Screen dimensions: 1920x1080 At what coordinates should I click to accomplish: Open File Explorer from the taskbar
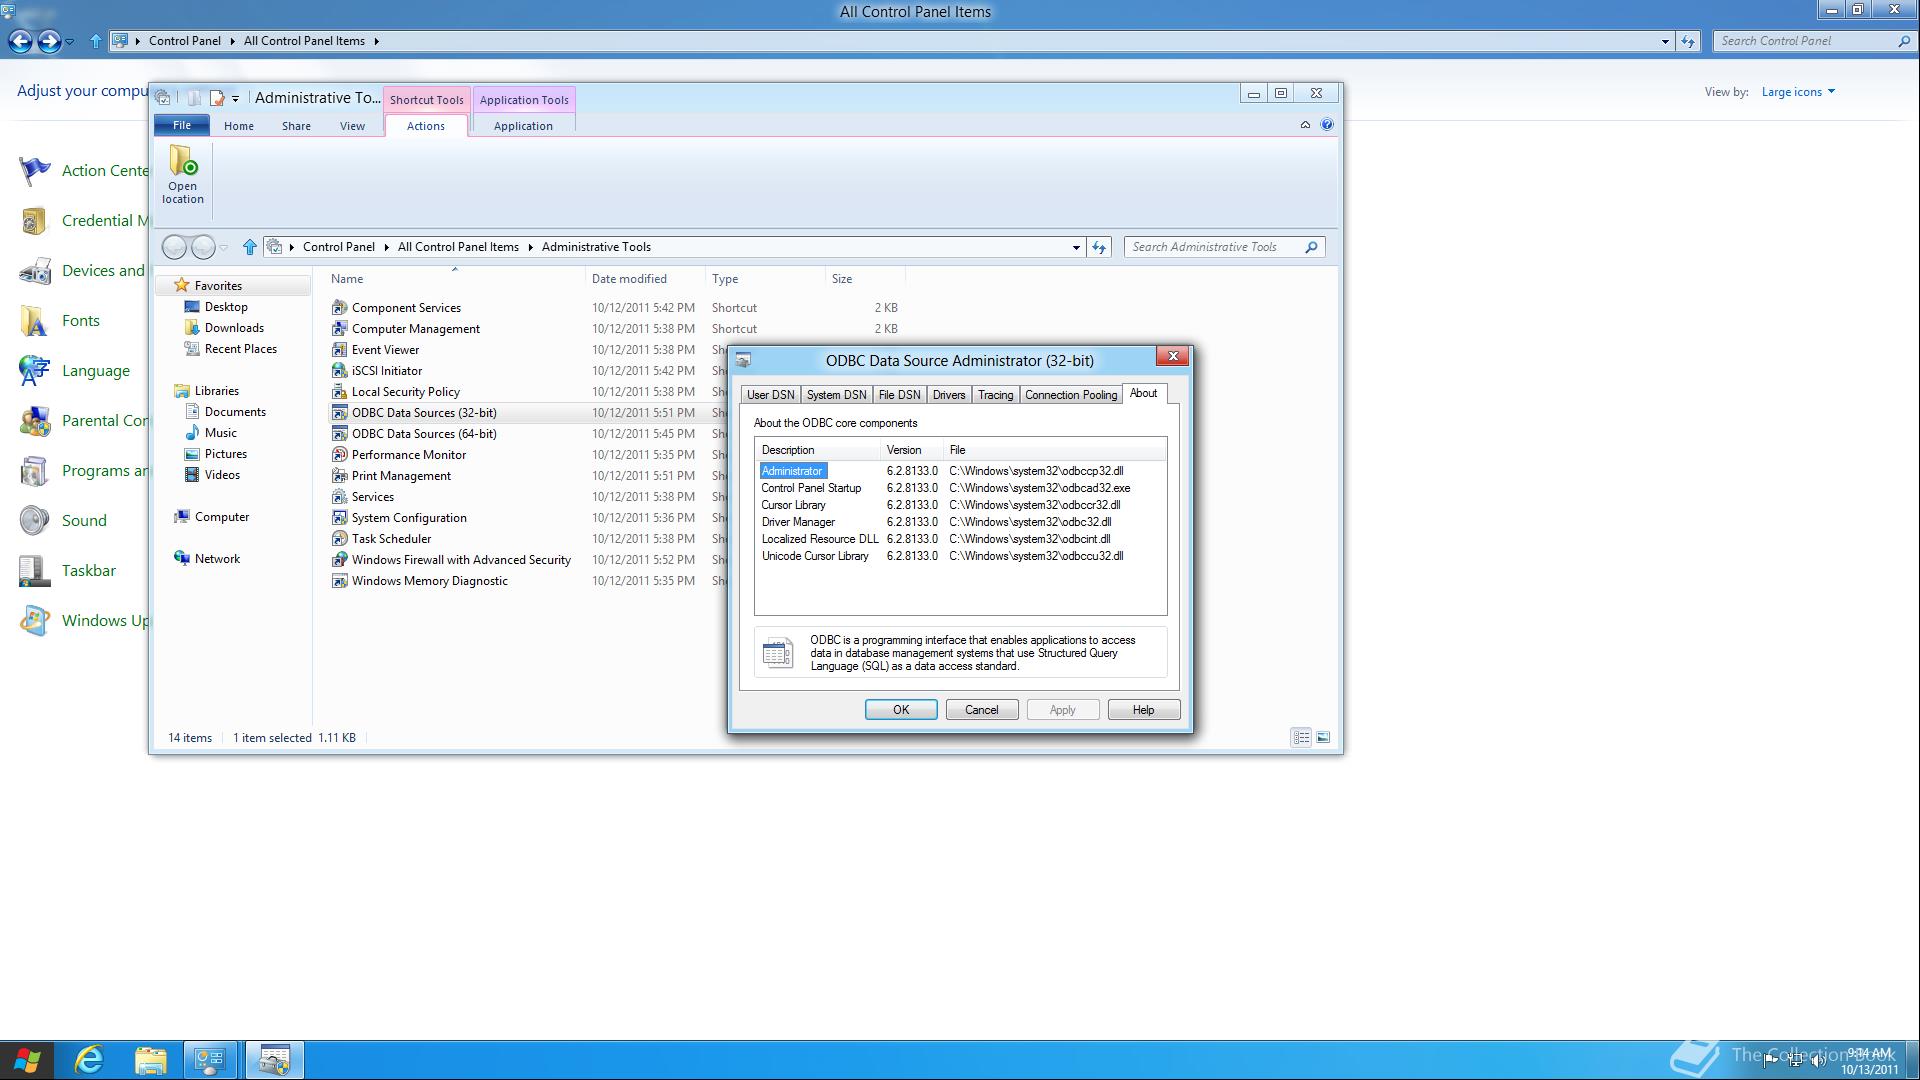click(x=151, y=1060)
